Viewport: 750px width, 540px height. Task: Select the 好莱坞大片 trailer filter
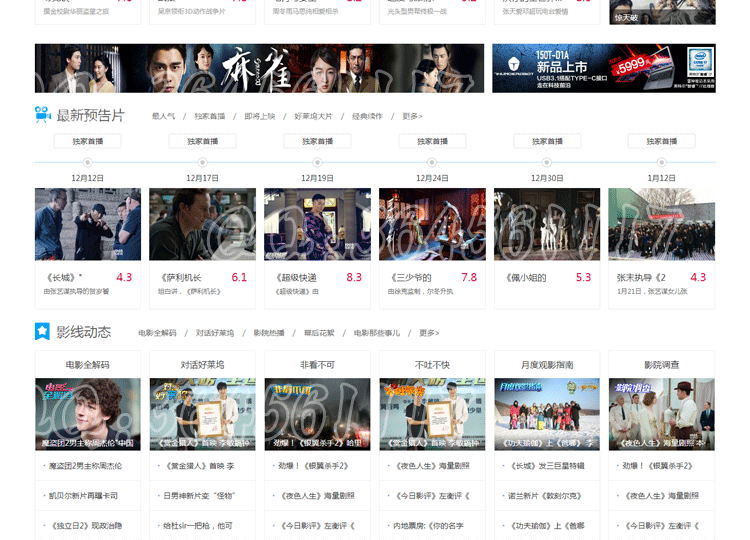click(x=313, y=116)
